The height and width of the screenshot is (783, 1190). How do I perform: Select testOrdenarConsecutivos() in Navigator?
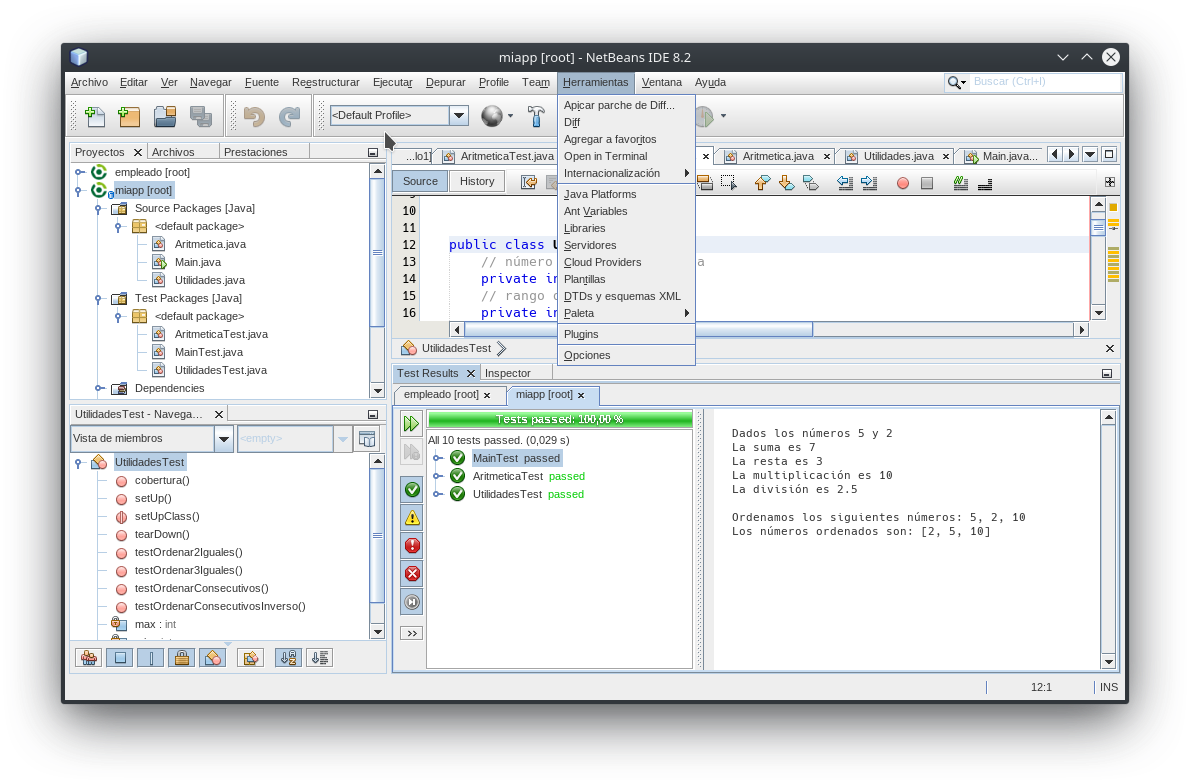(x=201, y=588)
